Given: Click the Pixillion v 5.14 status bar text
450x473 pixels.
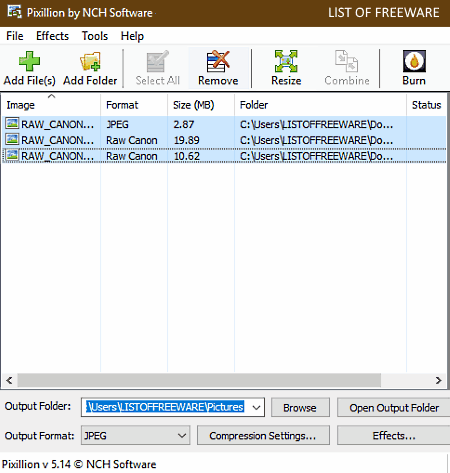Looking at the screenshot, I should point(79,464).
